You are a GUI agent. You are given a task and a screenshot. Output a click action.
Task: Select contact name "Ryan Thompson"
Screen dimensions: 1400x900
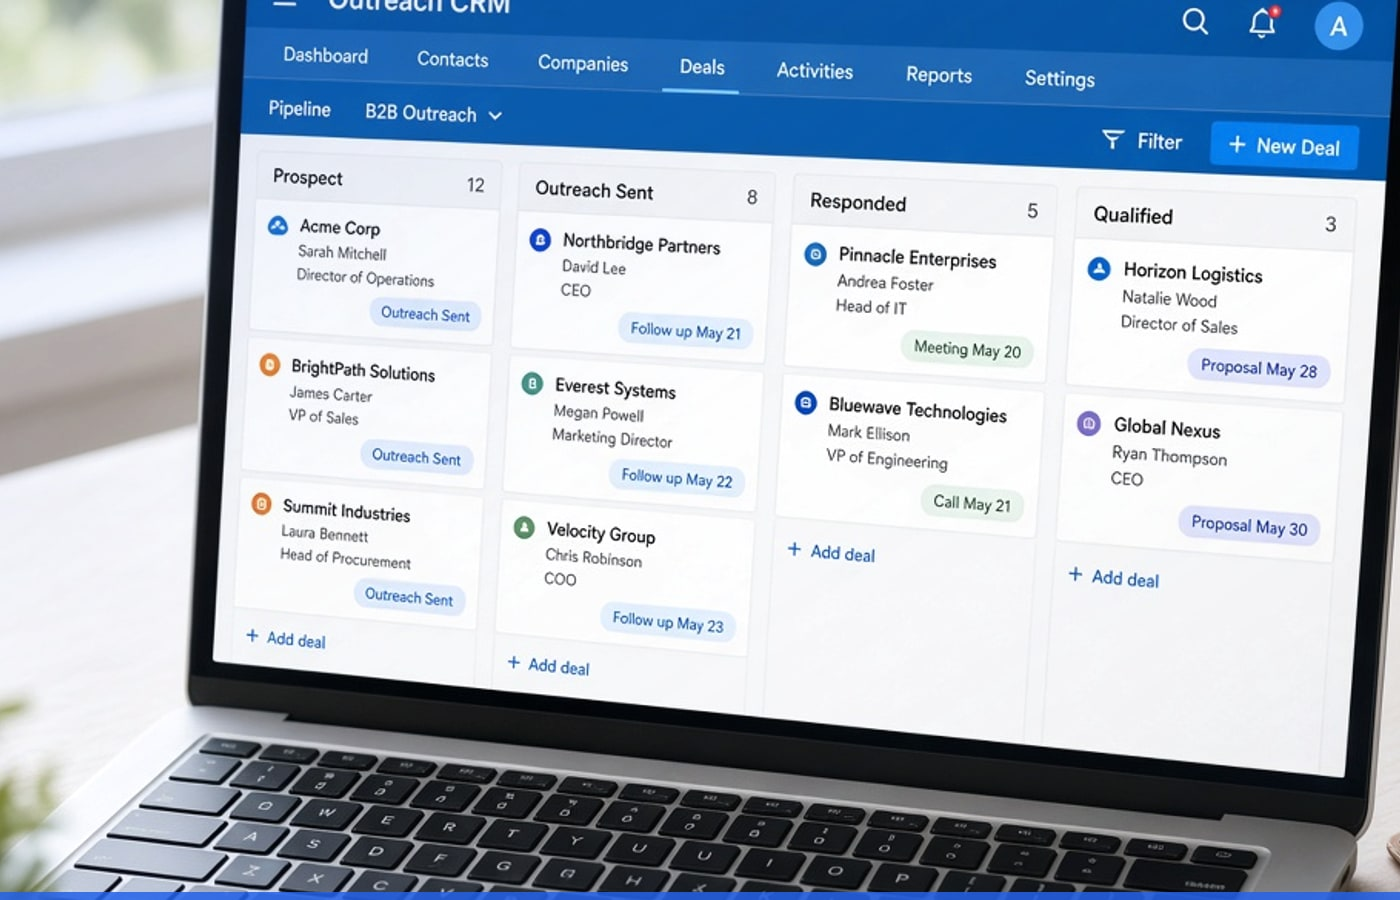point(1169,455)
